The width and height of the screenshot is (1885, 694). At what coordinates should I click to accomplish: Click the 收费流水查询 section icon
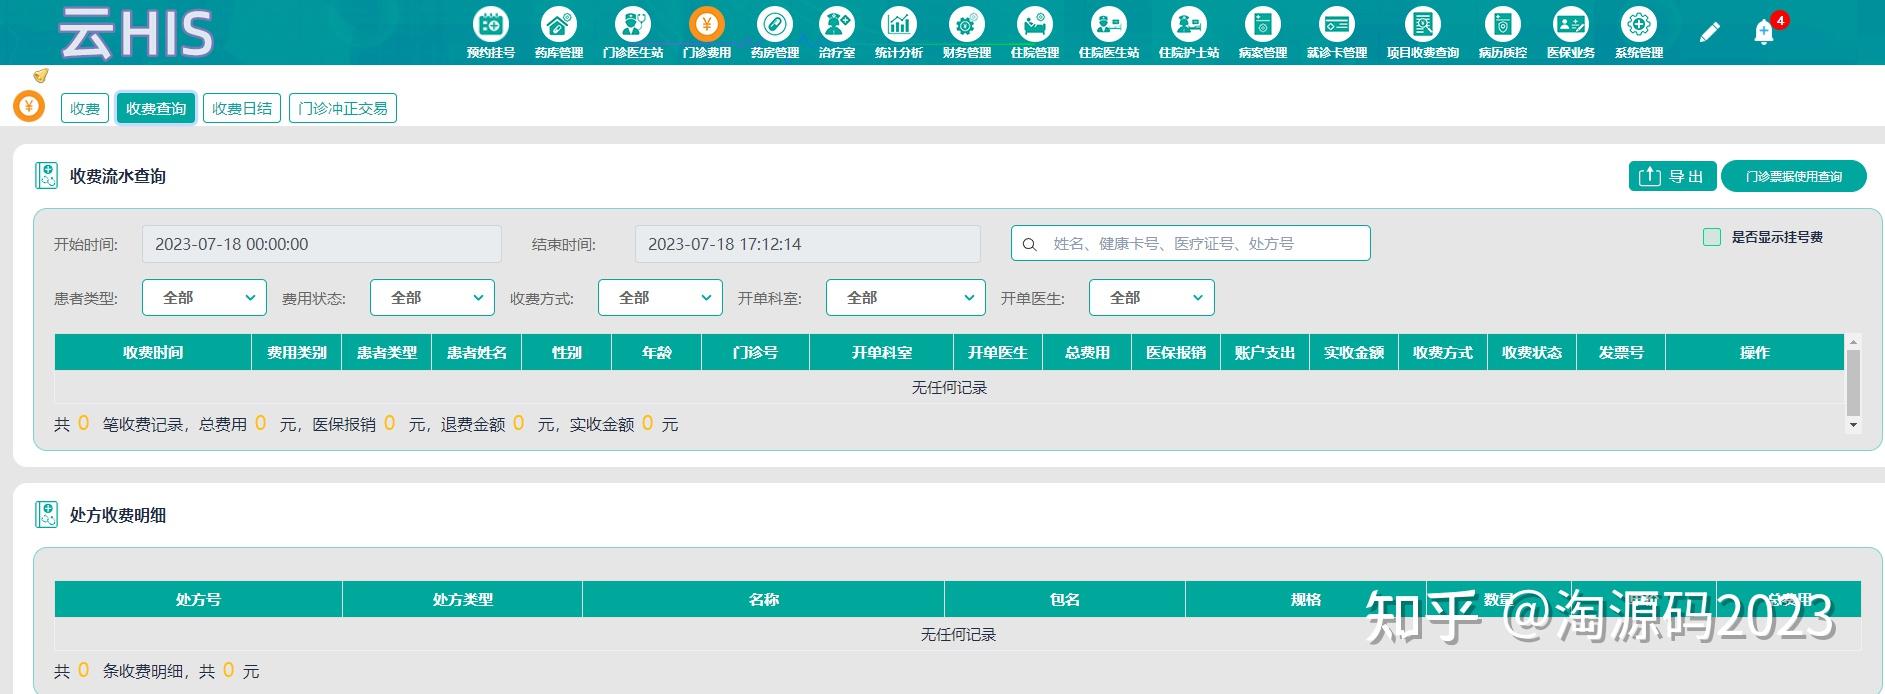[46, 176]
